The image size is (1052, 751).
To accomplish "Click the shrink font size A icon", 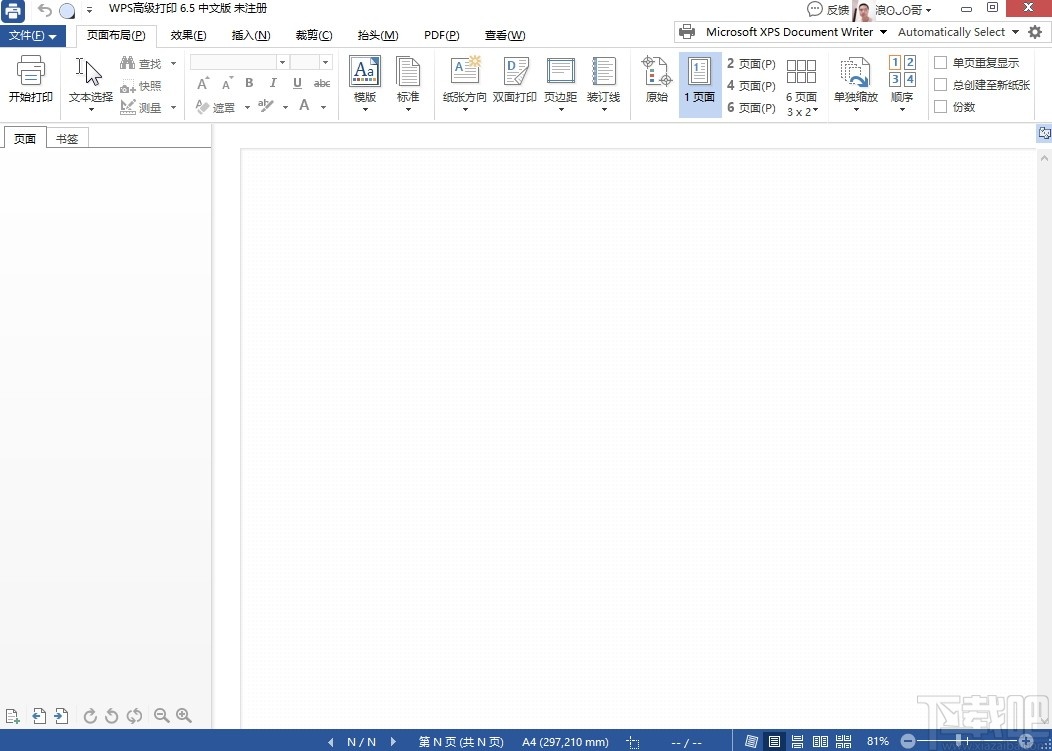I will (227, 83).
